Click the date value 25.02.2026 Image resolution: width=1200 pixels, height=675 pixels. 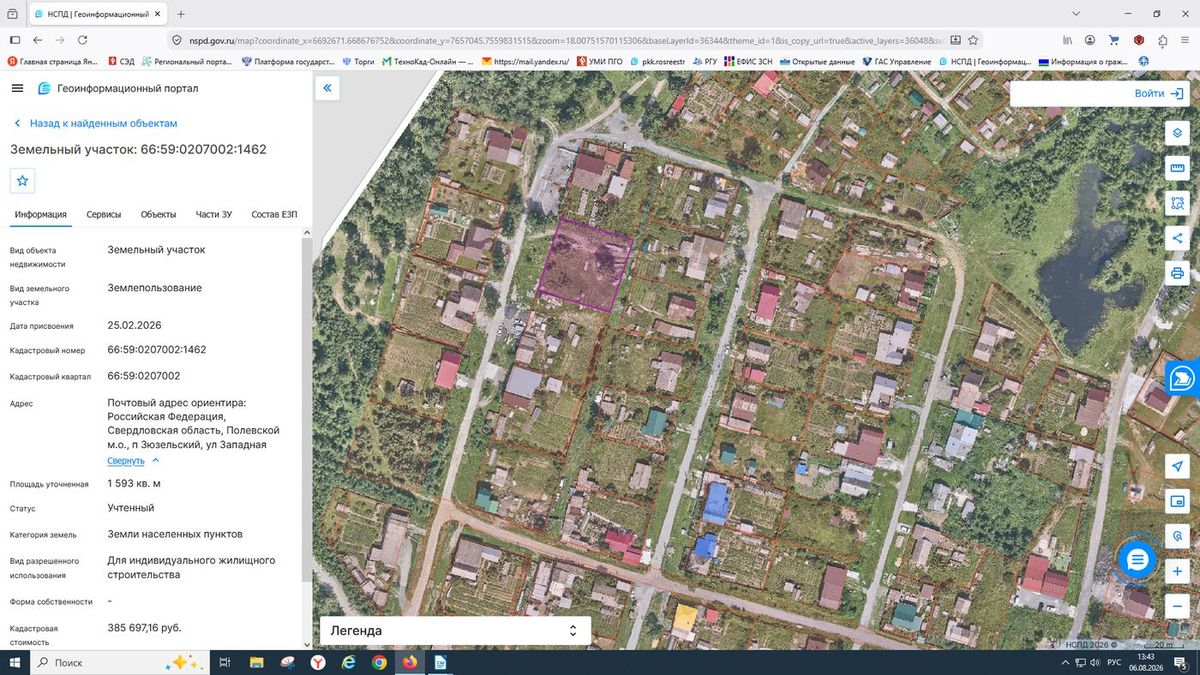134,326
